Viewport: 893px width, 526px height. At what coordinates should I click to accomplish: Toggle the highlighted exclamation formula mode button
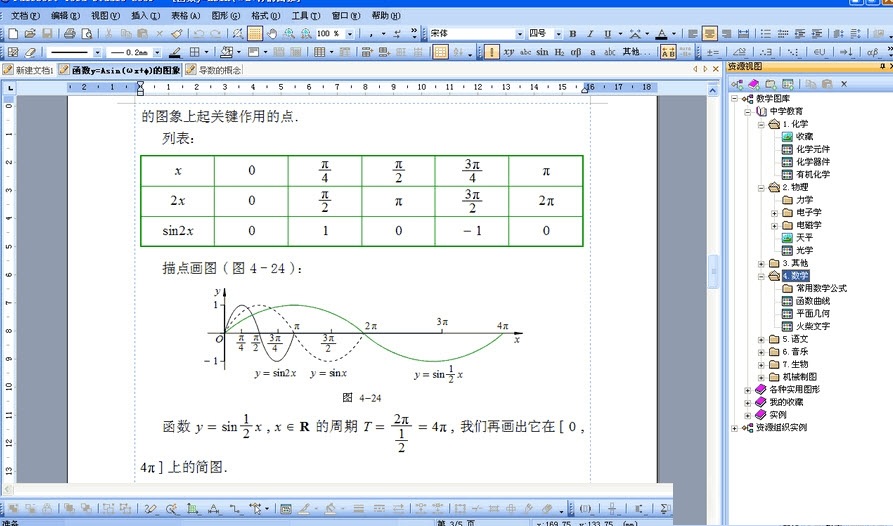491,52
